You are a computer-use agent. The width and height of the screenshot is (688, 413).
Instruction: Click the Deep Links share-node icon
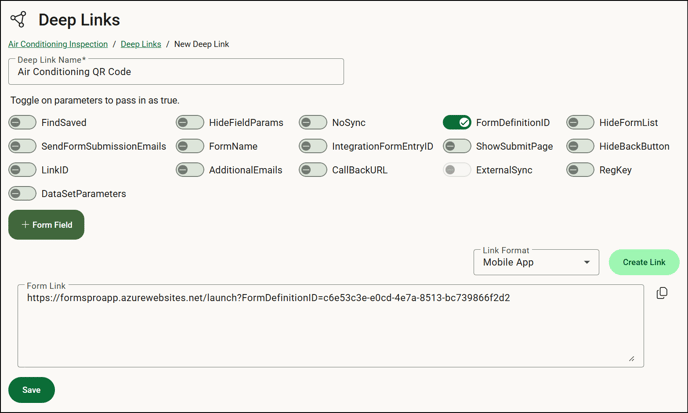coord(18,19)
